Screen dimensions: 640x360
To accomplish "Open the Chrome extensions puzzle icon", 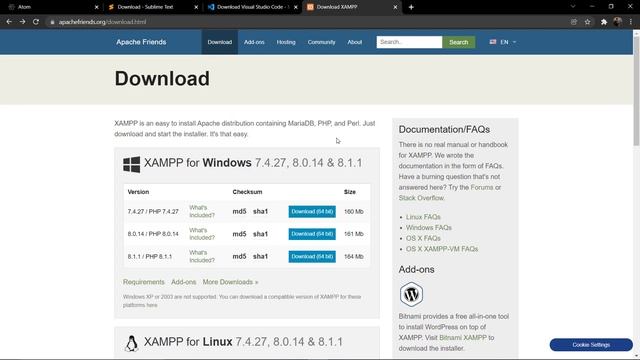I will (x=604, y=22).
